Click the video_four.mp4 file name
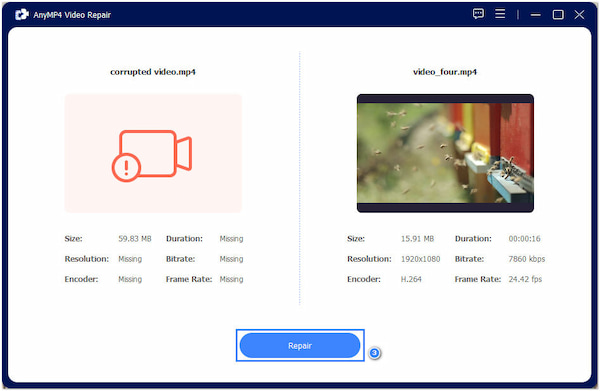The image size is (600, 391). click(445, 72)
